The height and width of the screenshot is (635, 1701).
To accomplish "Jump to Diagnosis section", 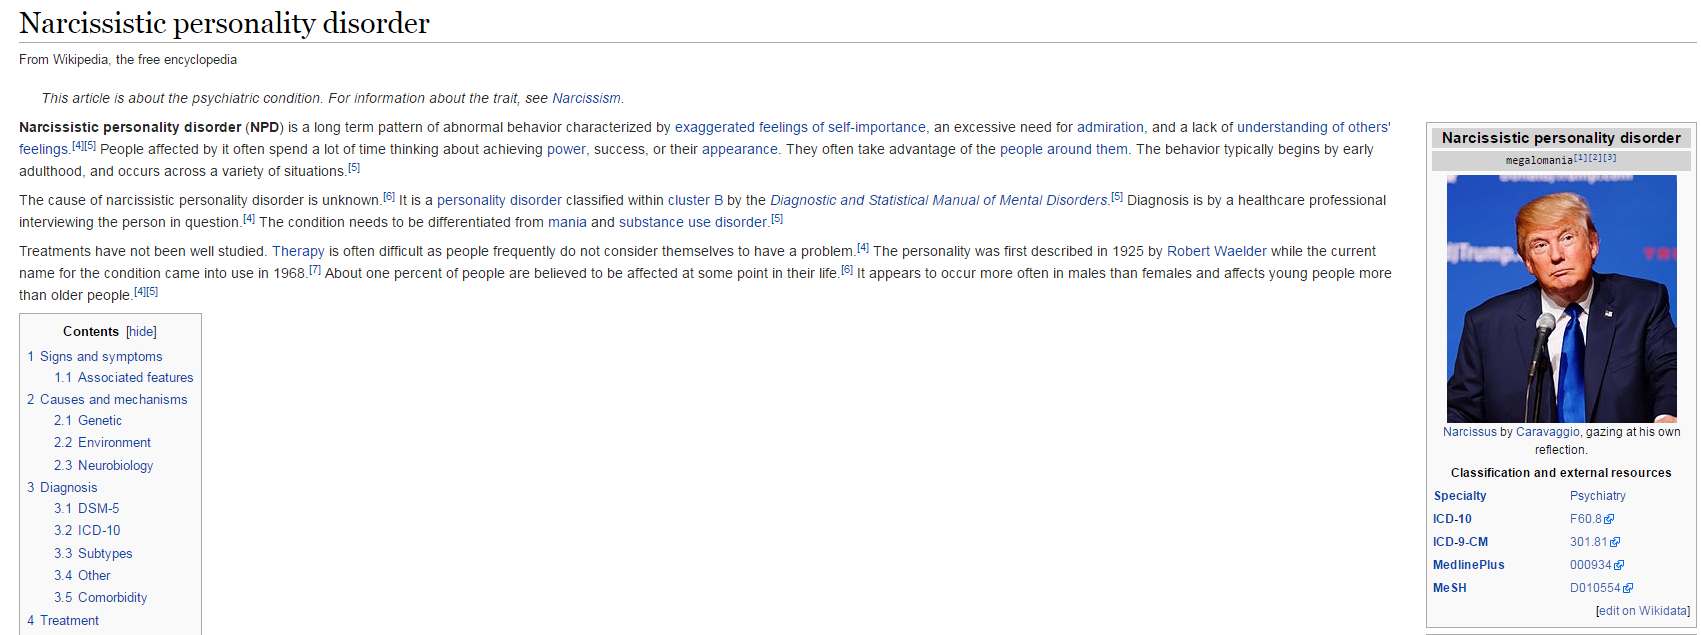I will [x=62, y=487].
